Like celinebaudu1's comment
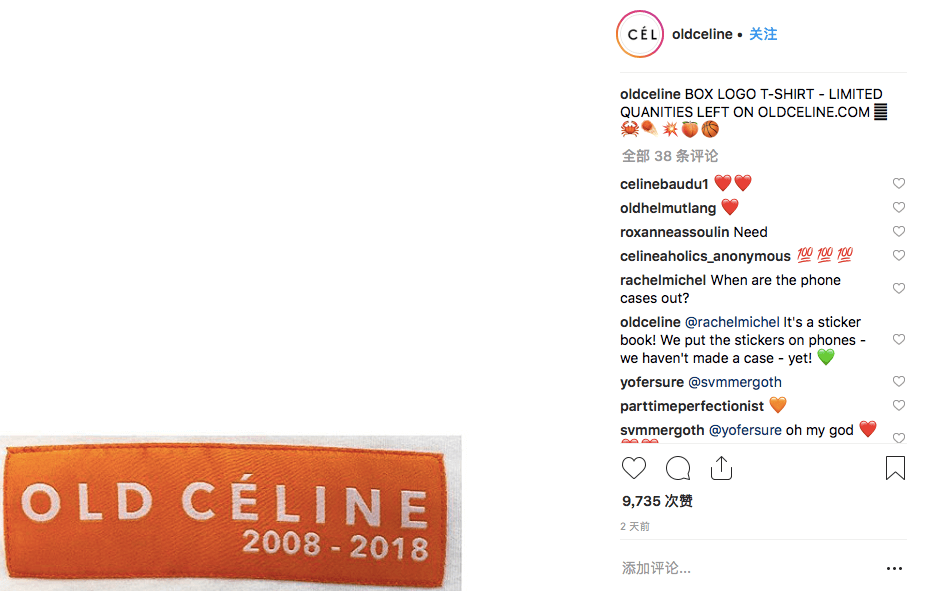 (x=898, y=184)
